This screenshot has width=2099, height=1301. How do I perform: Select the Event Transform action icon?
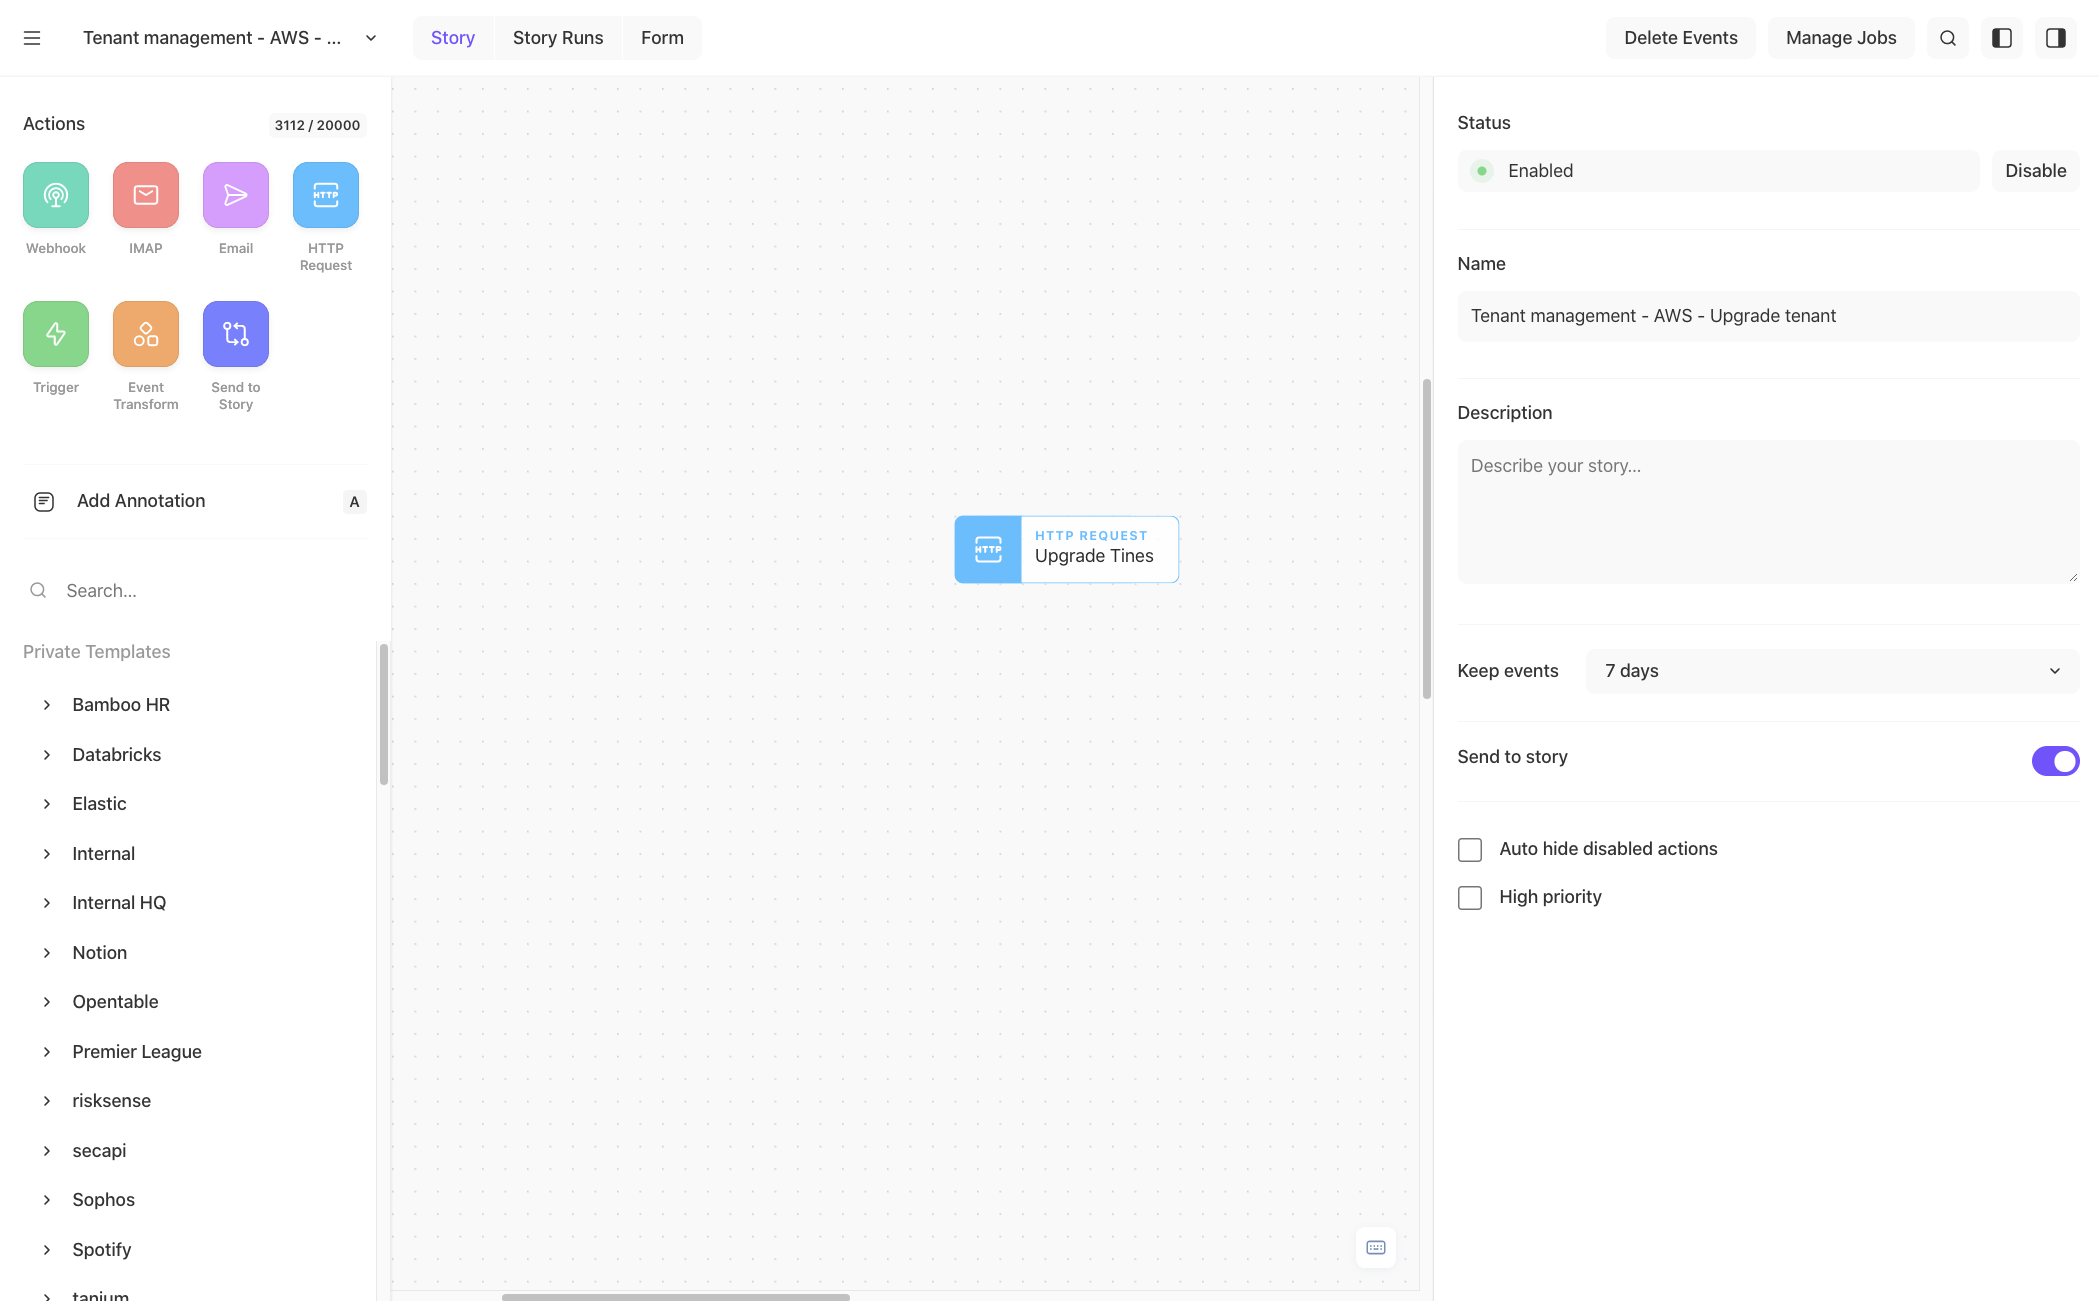(x=146, y=334)
